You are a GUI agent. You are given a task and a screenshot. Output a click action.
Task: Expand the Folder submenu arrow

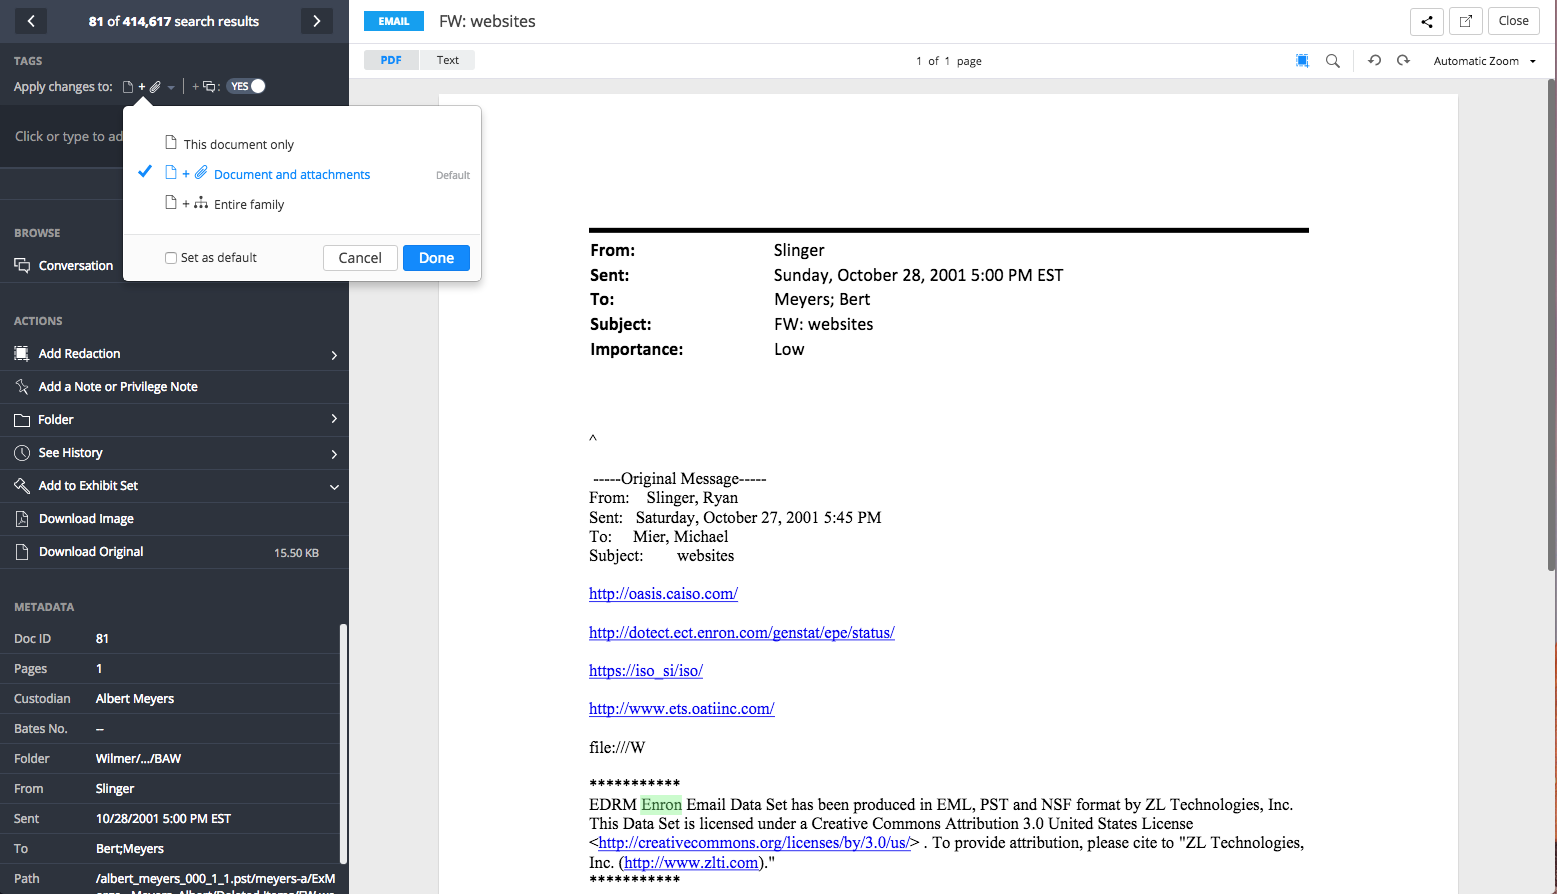(334, 419)
